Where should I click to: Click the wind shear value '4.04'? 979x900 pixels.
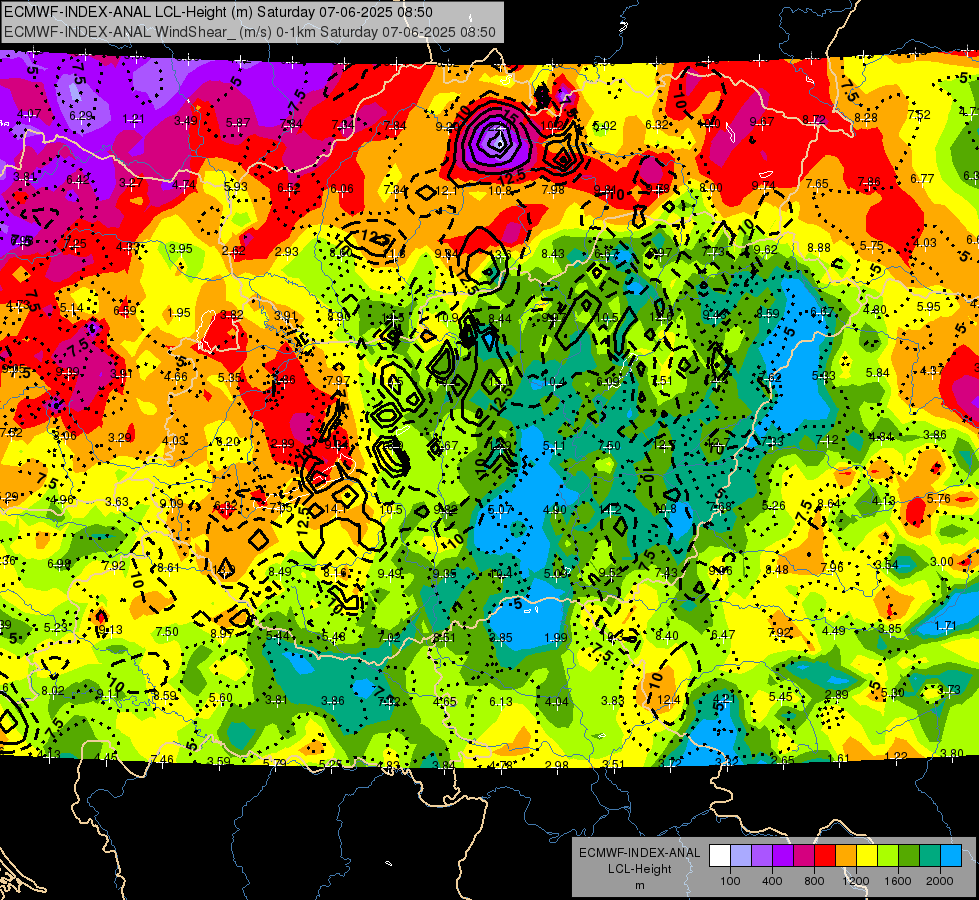tap(556, 701)
